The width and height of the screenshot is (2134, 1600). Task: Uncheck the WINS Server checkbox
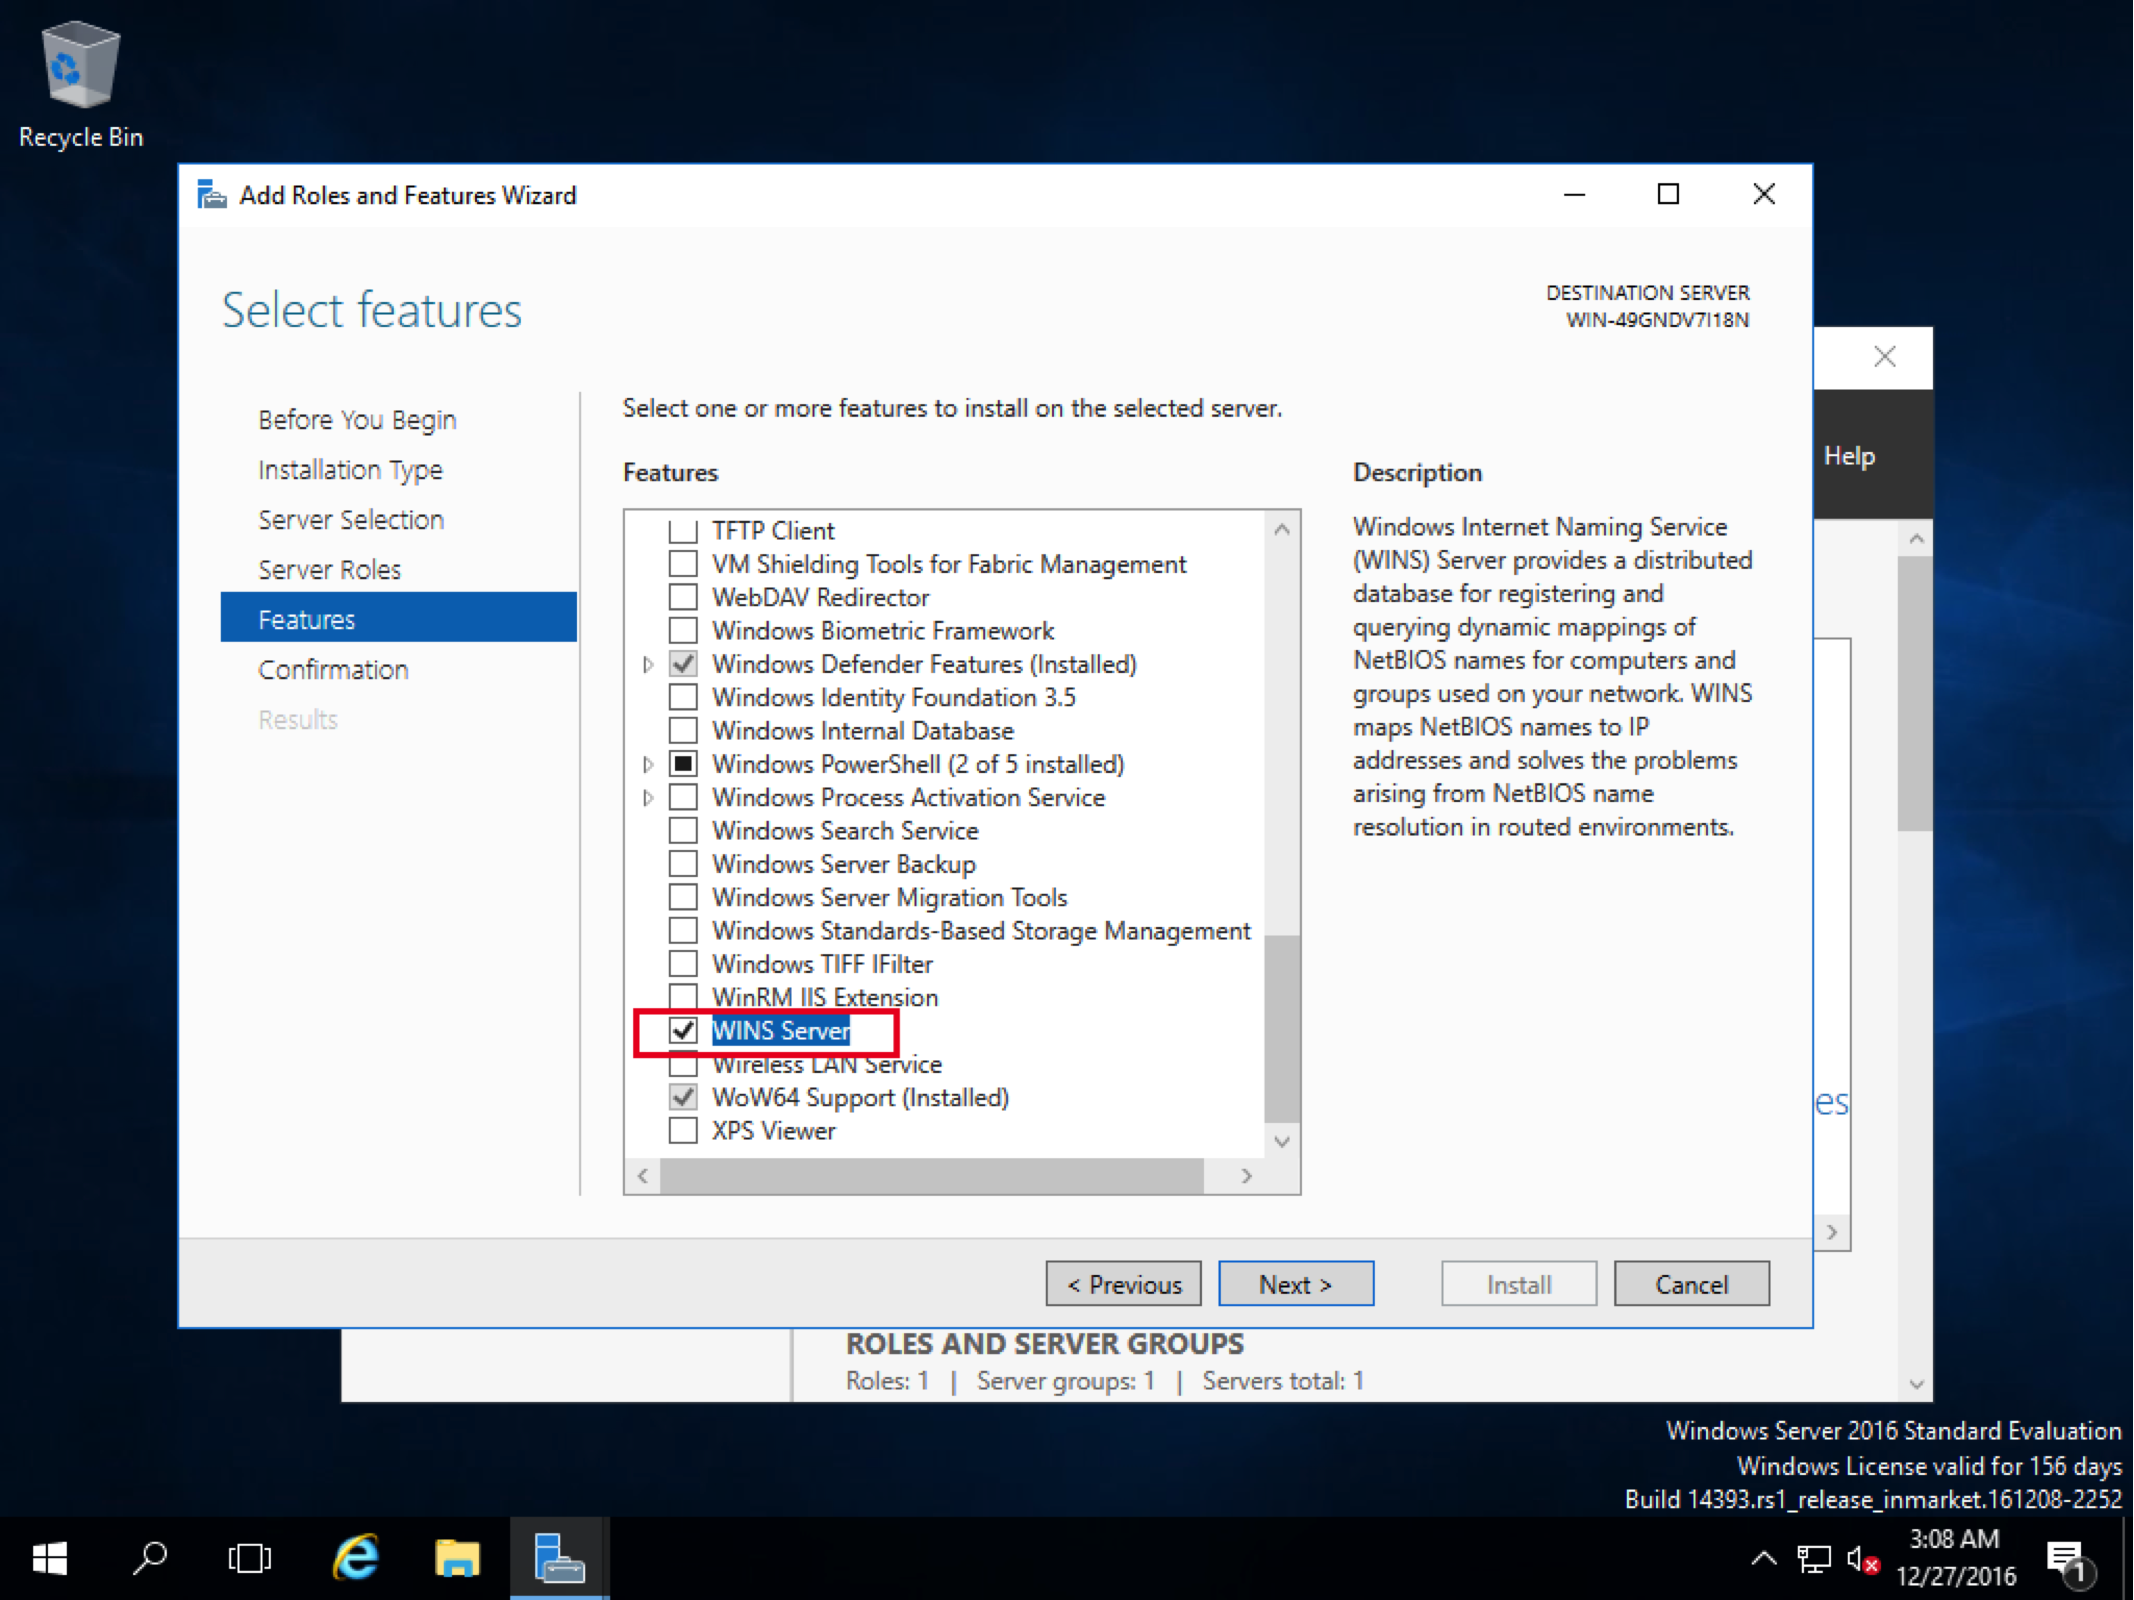click(683, 1030)
